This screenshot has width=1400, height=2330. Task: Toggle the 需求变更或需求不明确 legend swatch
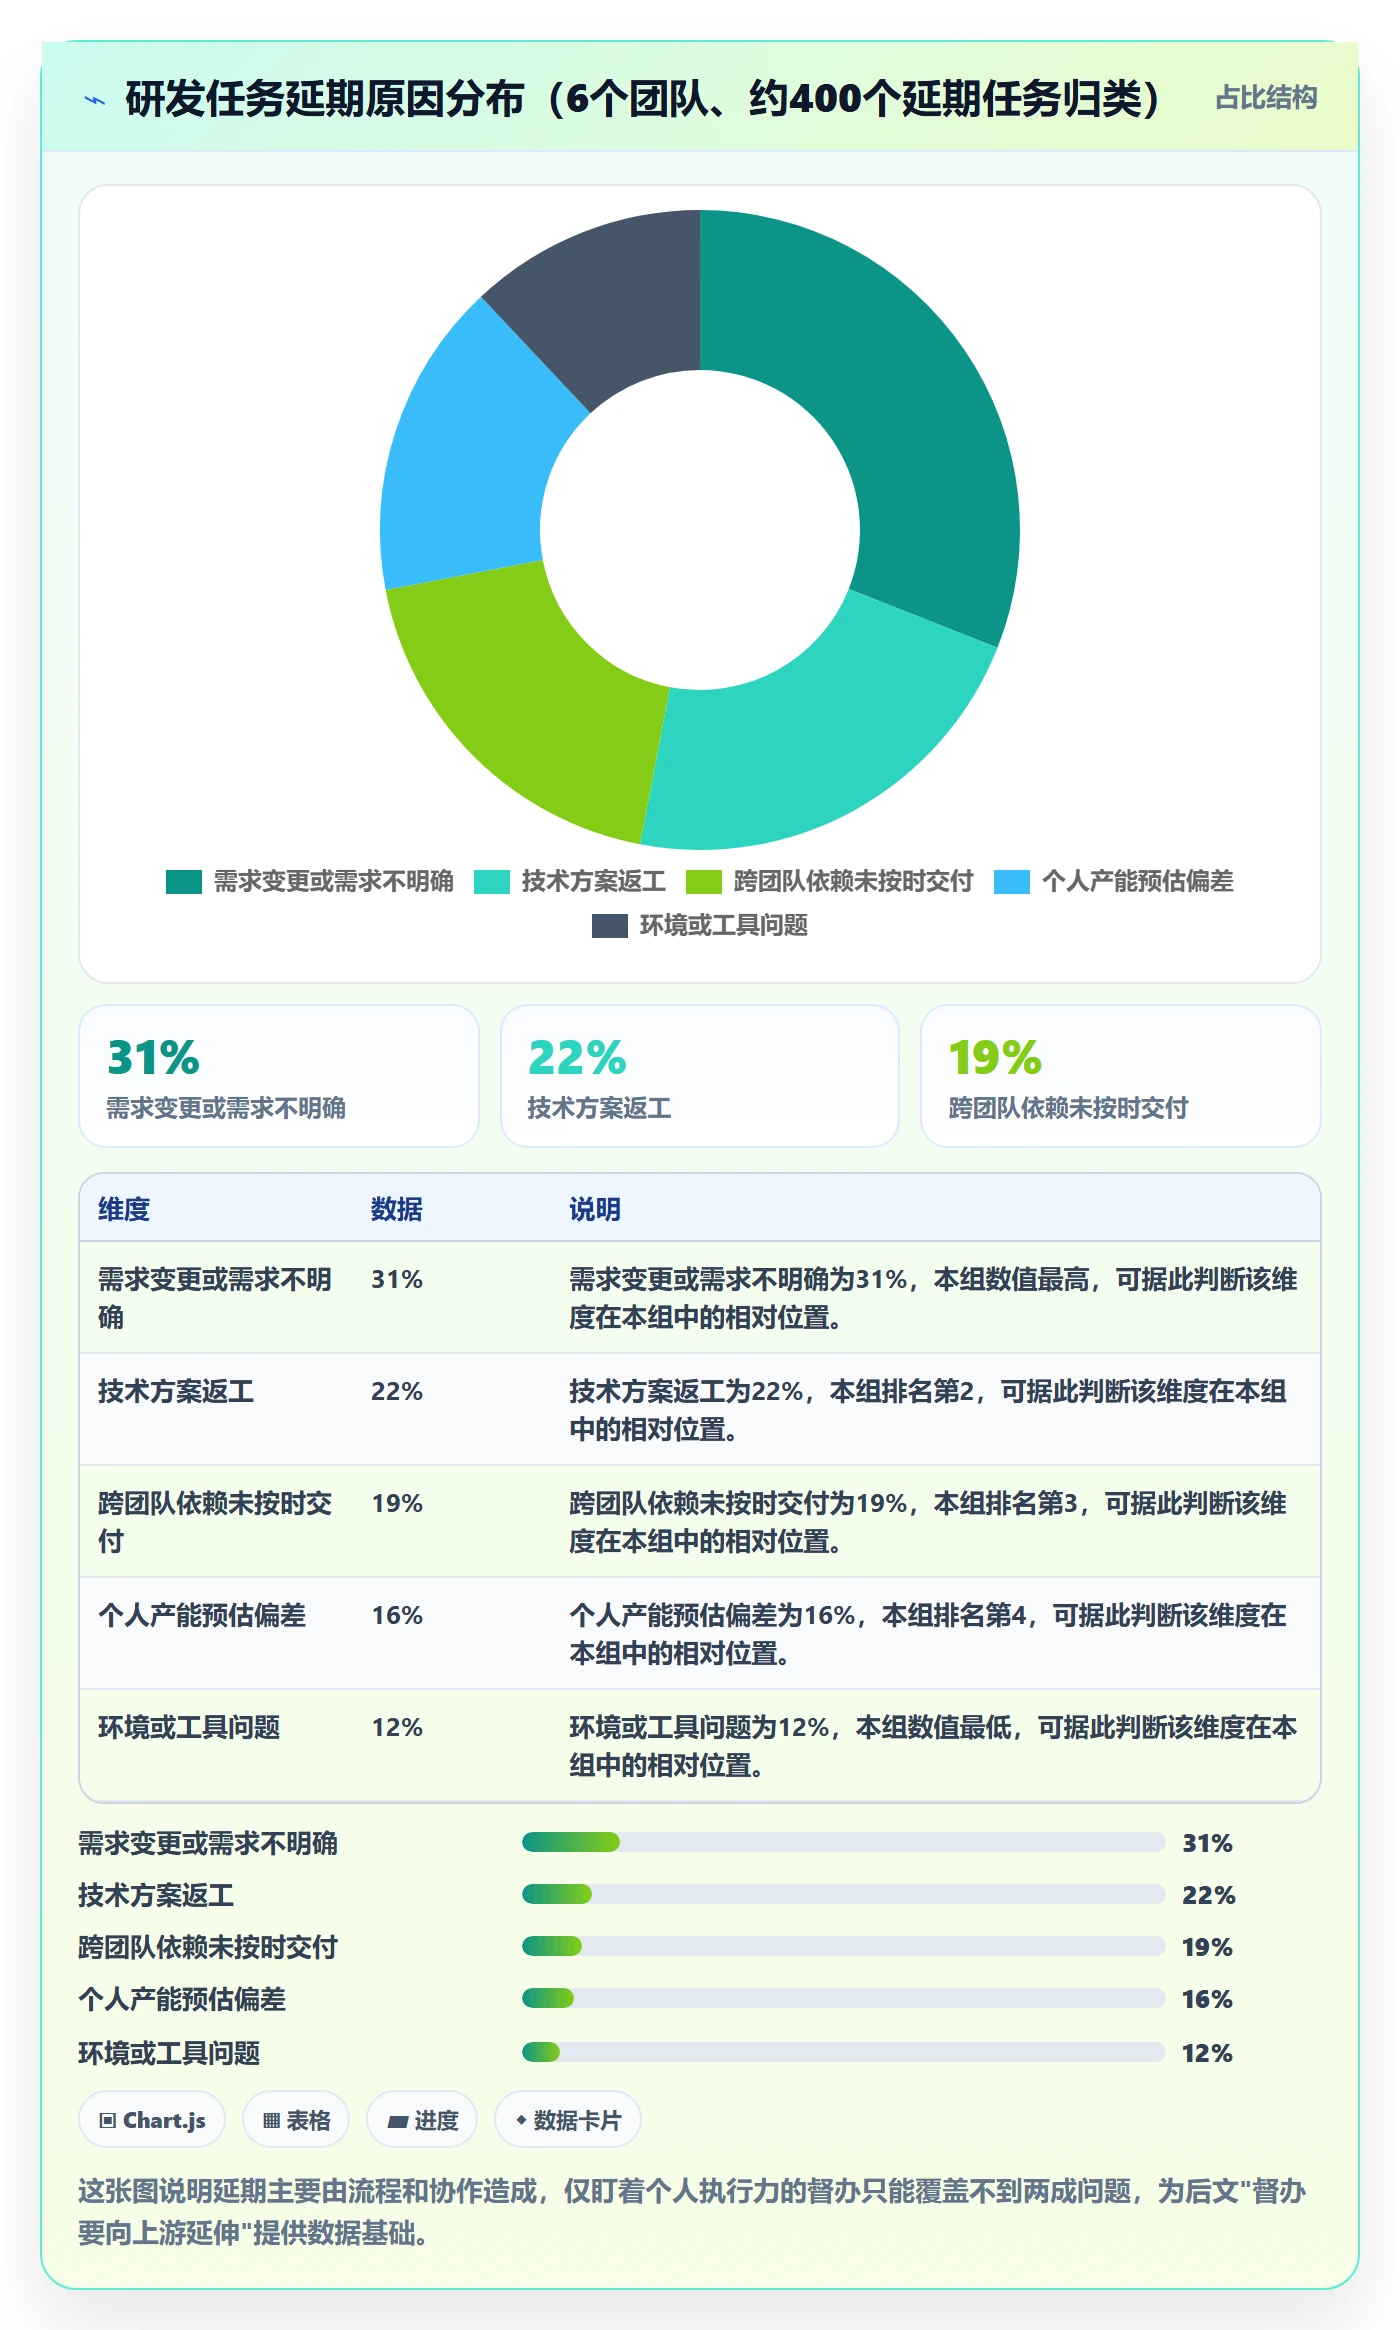184,882
